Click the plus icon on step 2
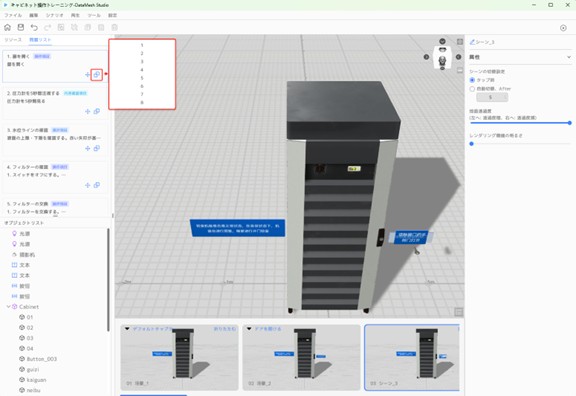Viewport: 576px width, 396px height. tap(87, 111)
